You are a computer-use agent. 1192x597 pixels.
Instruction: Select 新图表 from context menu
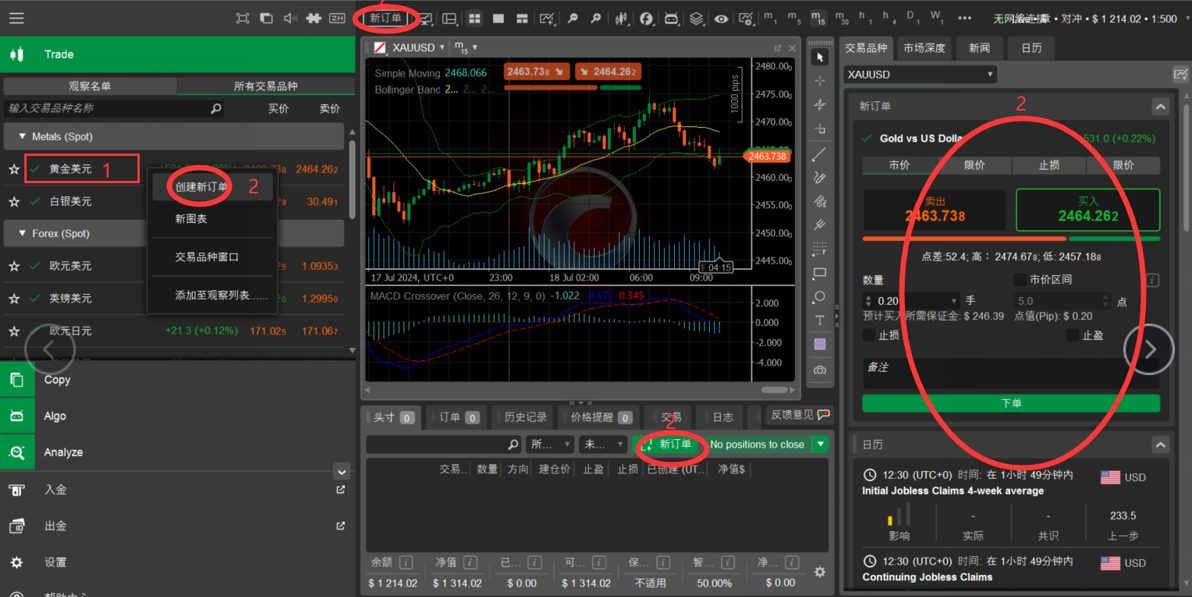pyautogui.click(x=191, y=219)
